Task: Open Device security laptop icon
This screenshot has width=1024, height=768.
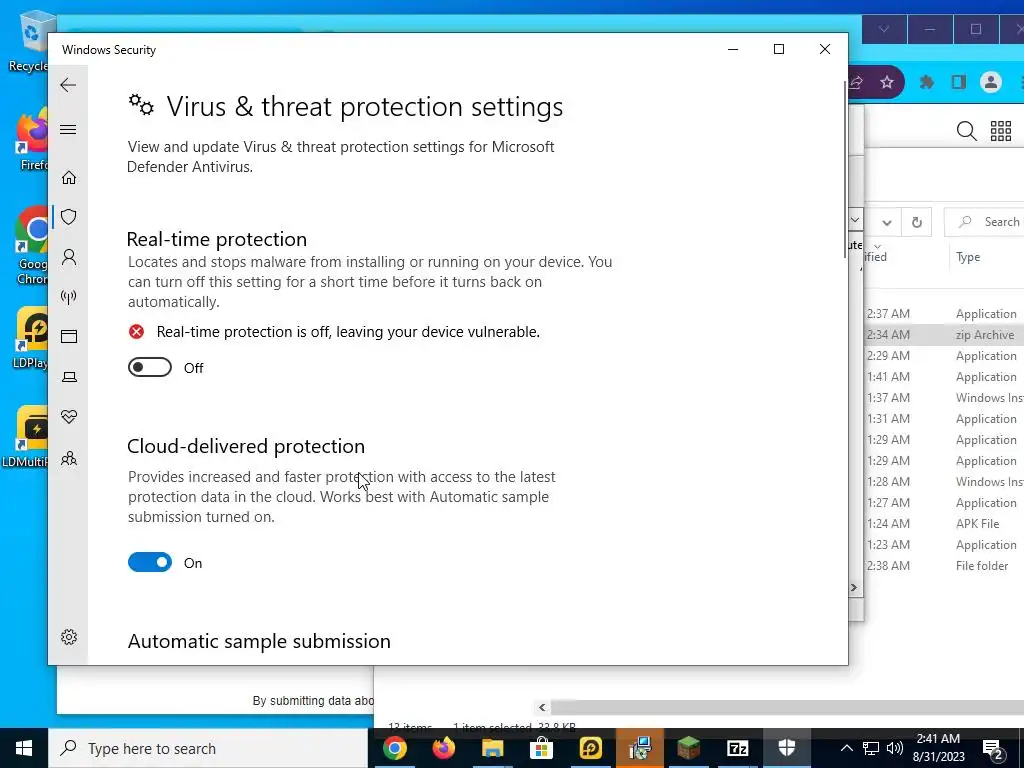Action: pyautogui.click(x=69, y=377)
